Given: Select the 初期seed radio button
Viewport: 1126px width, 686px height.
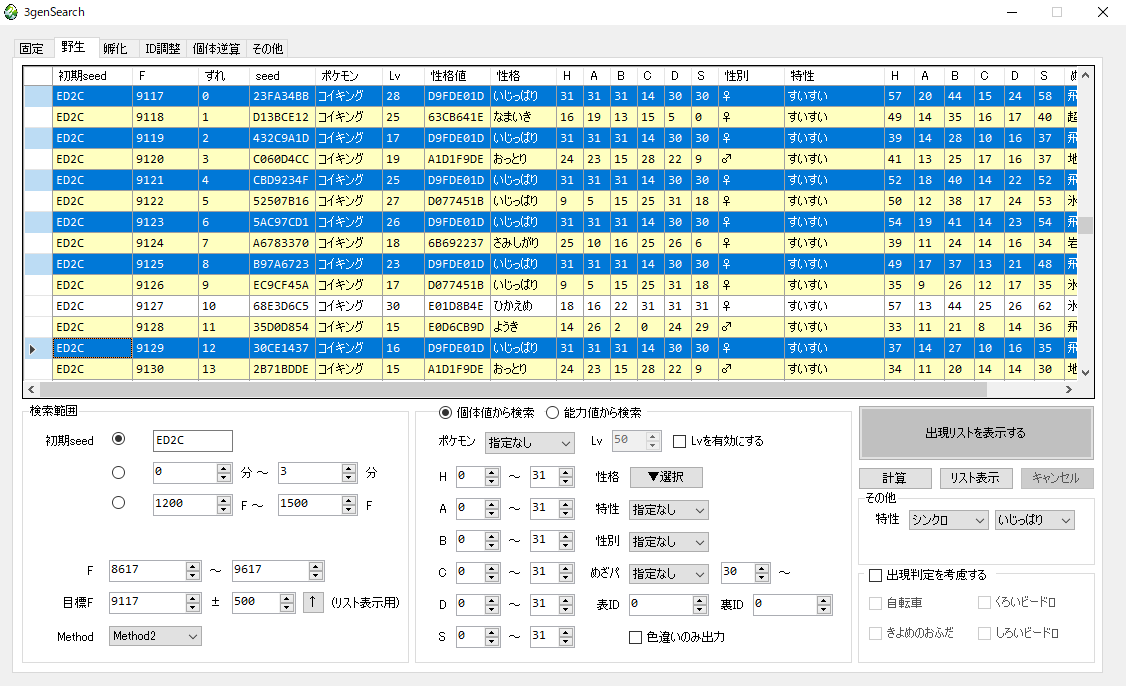Looking at the screenshot, I should 118,439.
